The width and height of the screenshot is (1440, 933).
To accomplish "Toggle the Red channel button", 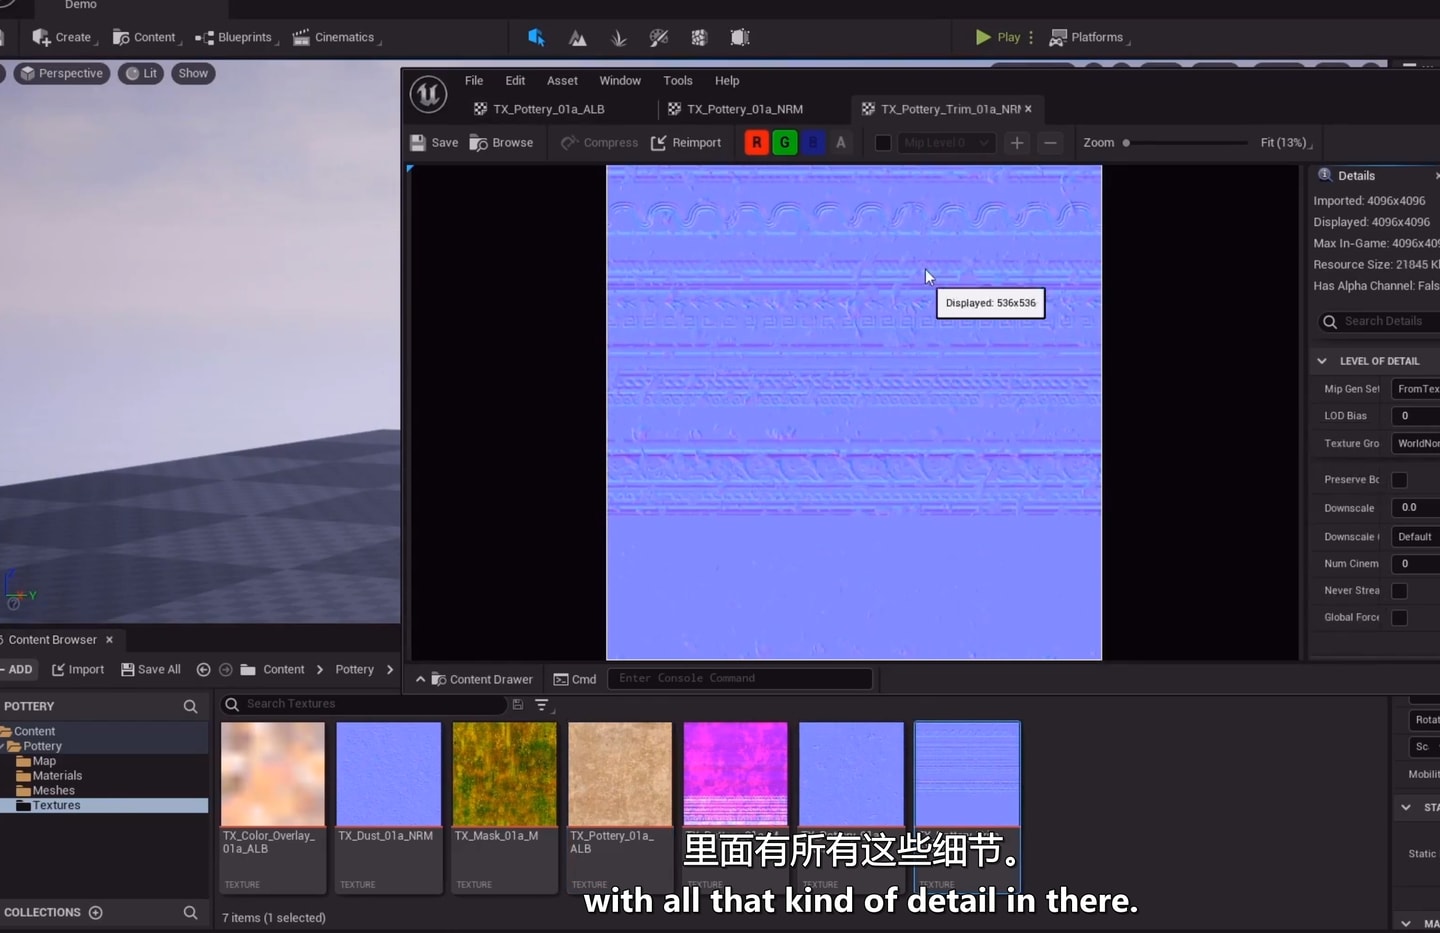I will (x=757, y=143).
